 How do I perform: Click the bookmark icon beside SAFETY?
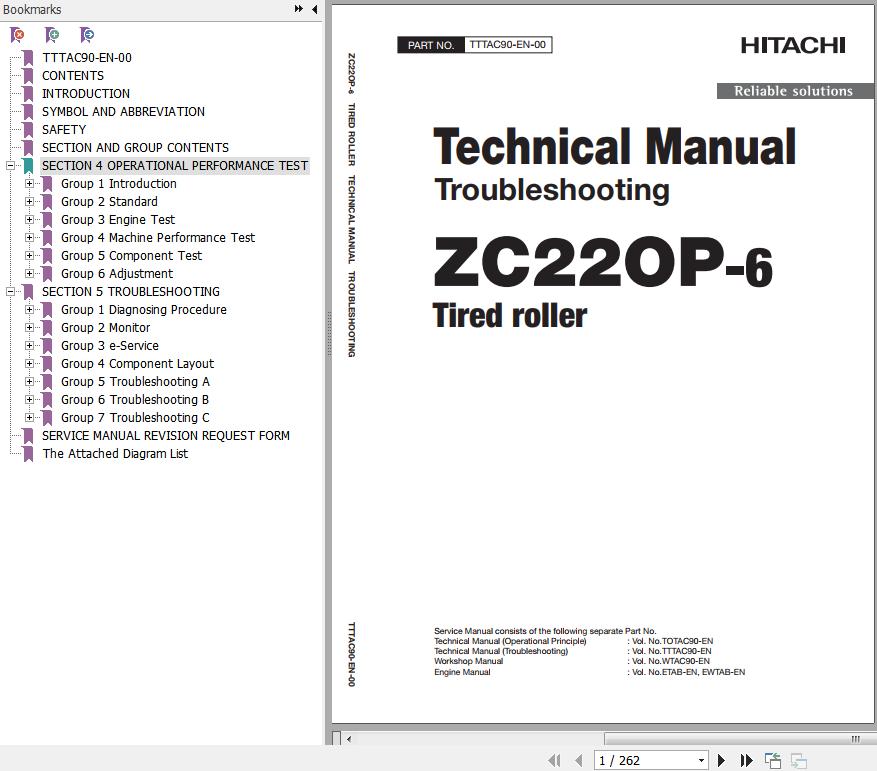point(28,130)
